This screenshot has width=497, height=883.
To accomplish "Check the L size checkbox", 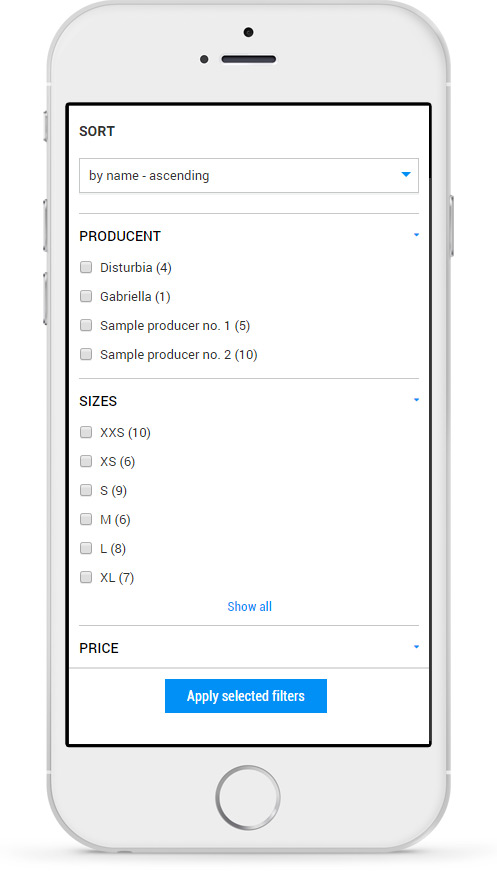I will (x=86, y=548).
